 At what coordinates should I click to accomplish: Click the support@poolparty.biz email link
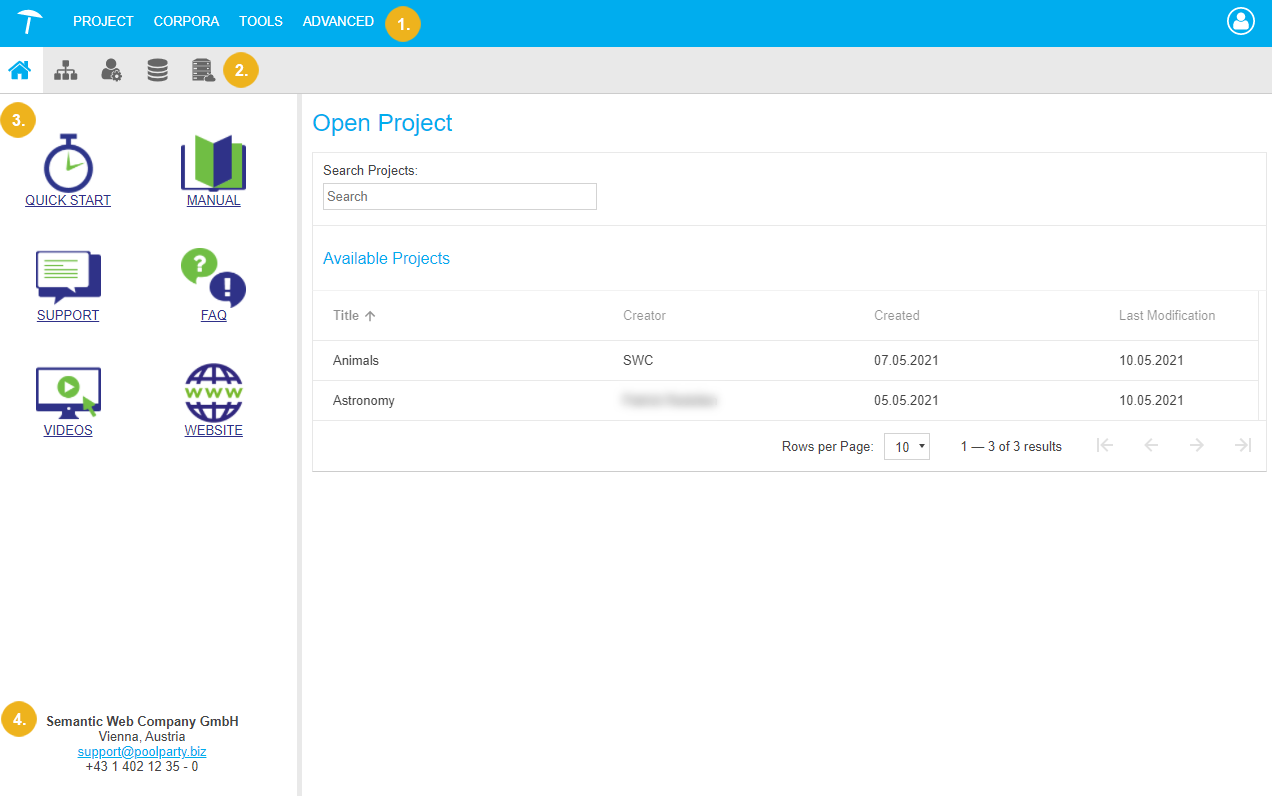pyautogui.click(x=142, y=752)
